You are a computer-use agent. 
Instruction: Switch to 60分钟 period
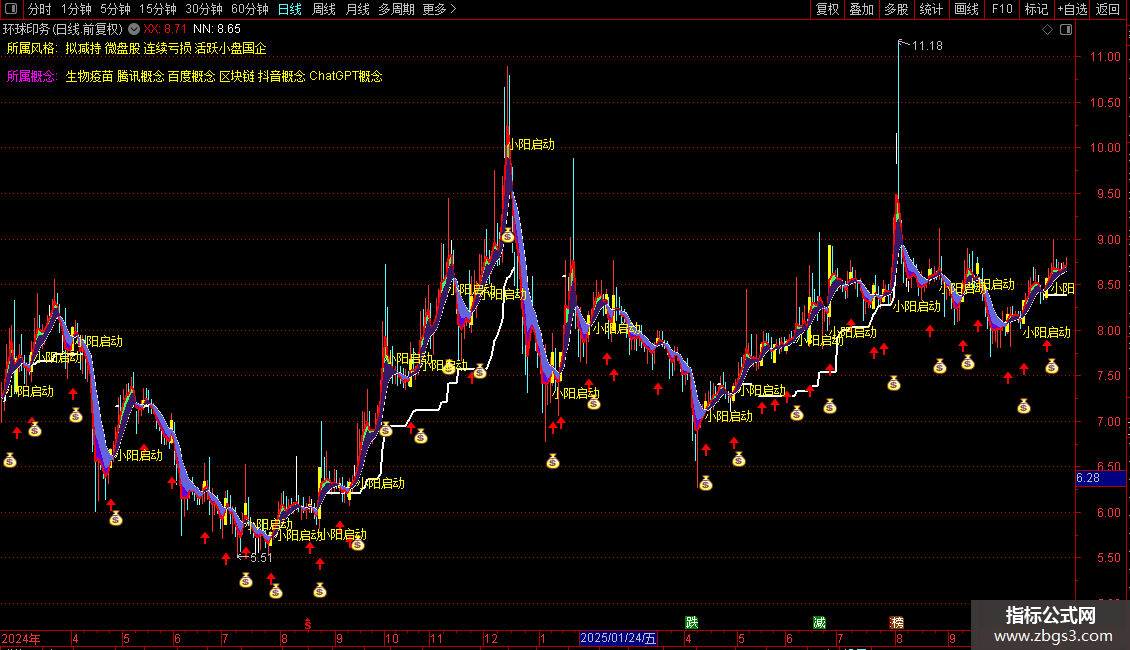tap(250, 9)
